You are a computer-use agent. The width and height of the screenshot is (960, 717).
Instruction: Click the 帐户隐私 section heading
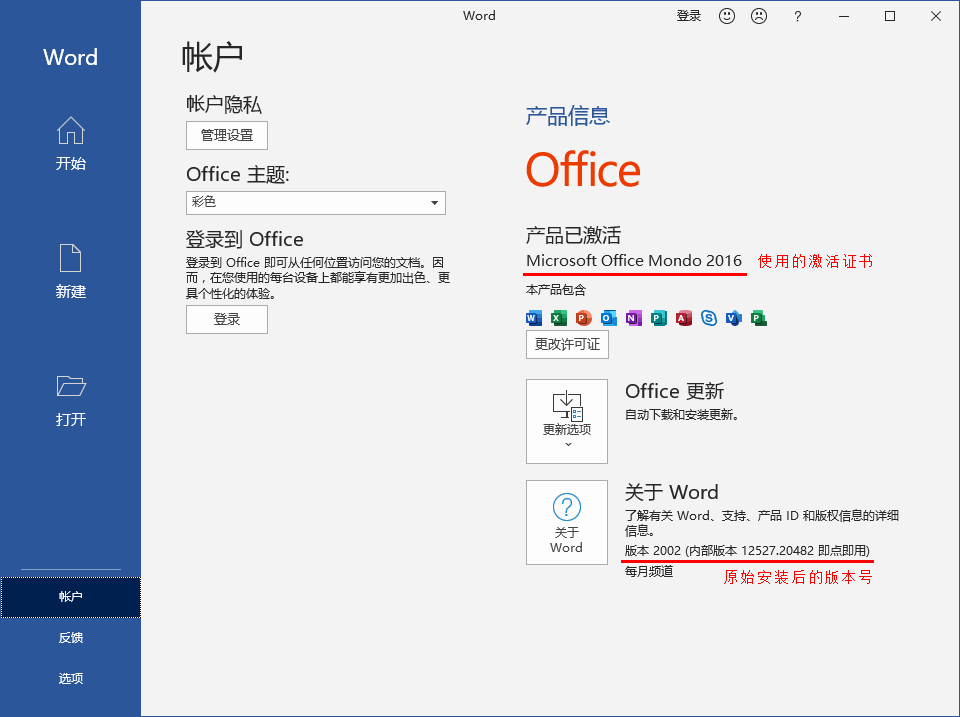coord(224,105)
